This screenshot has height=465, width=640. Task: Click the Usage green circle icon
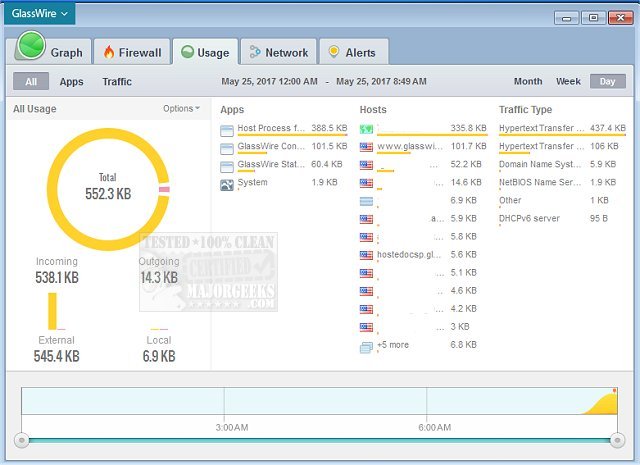tap(187, 52)
